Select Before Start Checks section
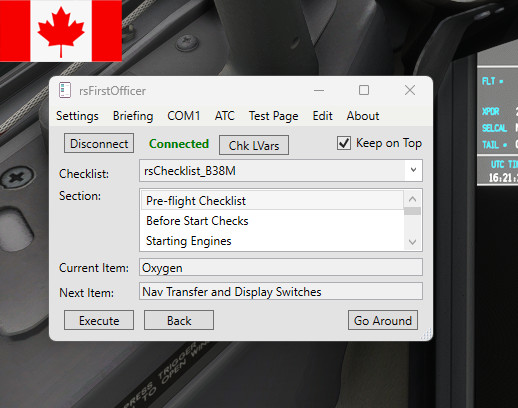The width and height of the screenshot is (518, 408). click(x=272, y=221)
